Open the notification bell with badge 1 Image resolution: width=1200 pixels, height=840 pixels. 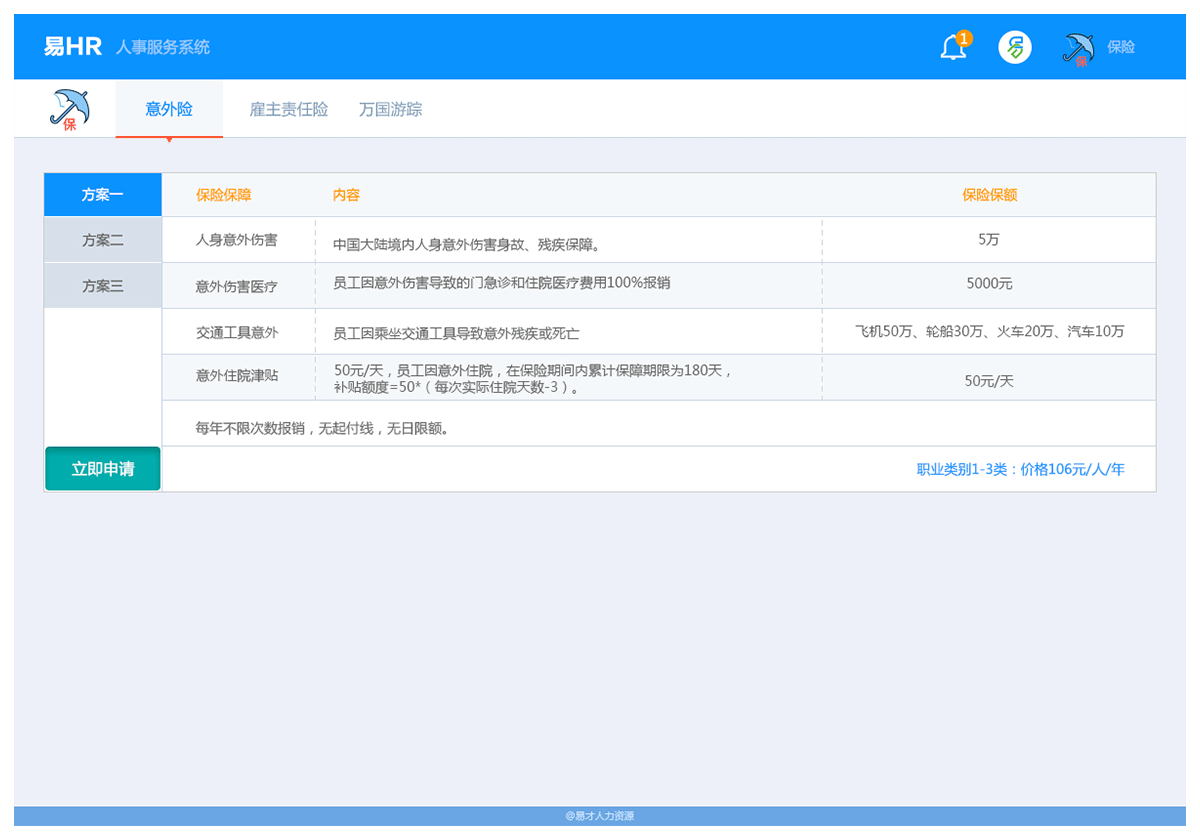pos(955,46)
